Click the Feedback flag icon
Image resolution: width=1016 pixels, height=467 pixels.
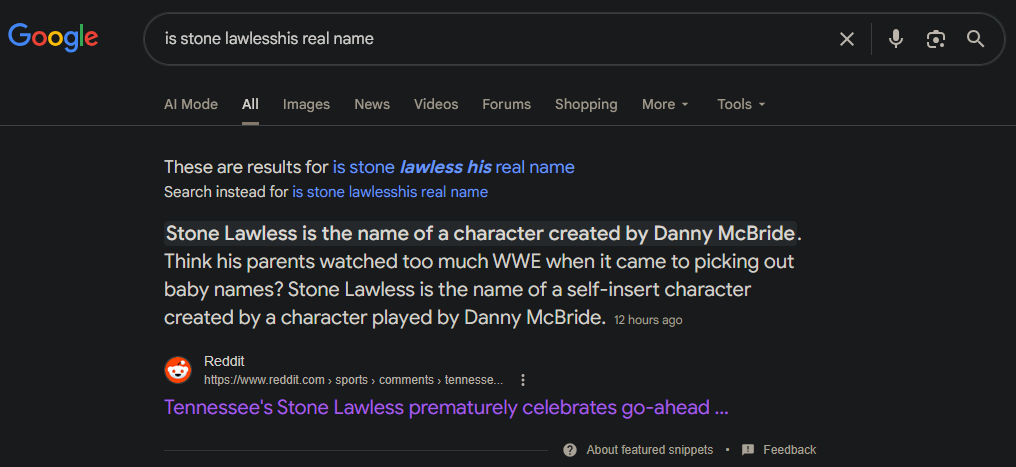coord(747,450)
